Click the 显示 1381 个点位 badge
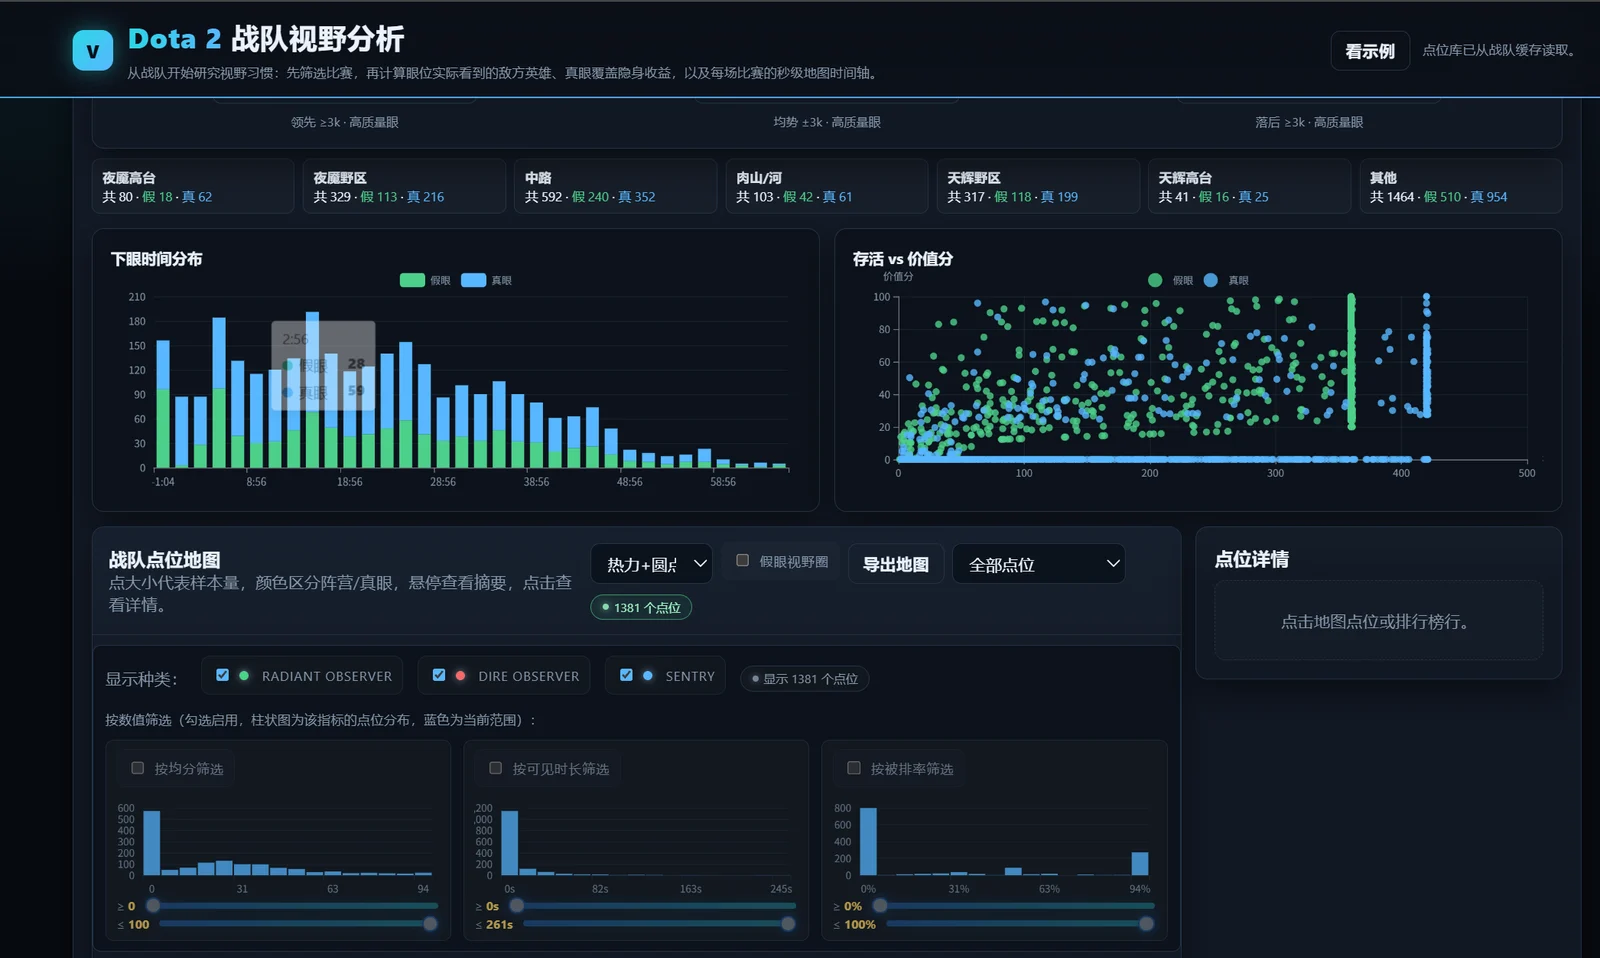This screenshot has height=958, width=1600. click(x=804, y=678)
